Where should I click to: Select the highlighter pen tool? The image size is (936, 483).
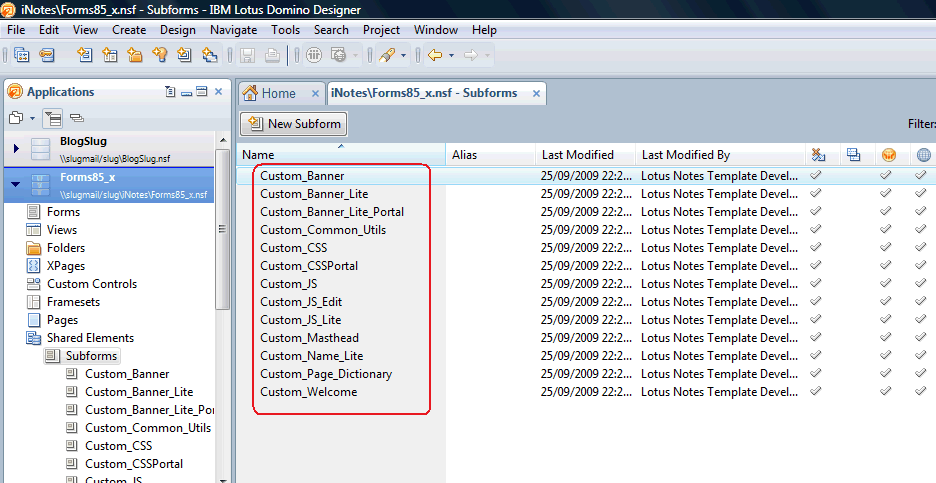387,56
